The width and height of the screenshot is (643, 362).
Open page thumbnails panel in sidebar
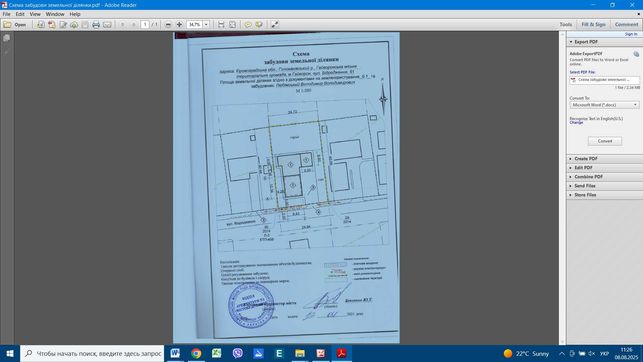[7, 38]
